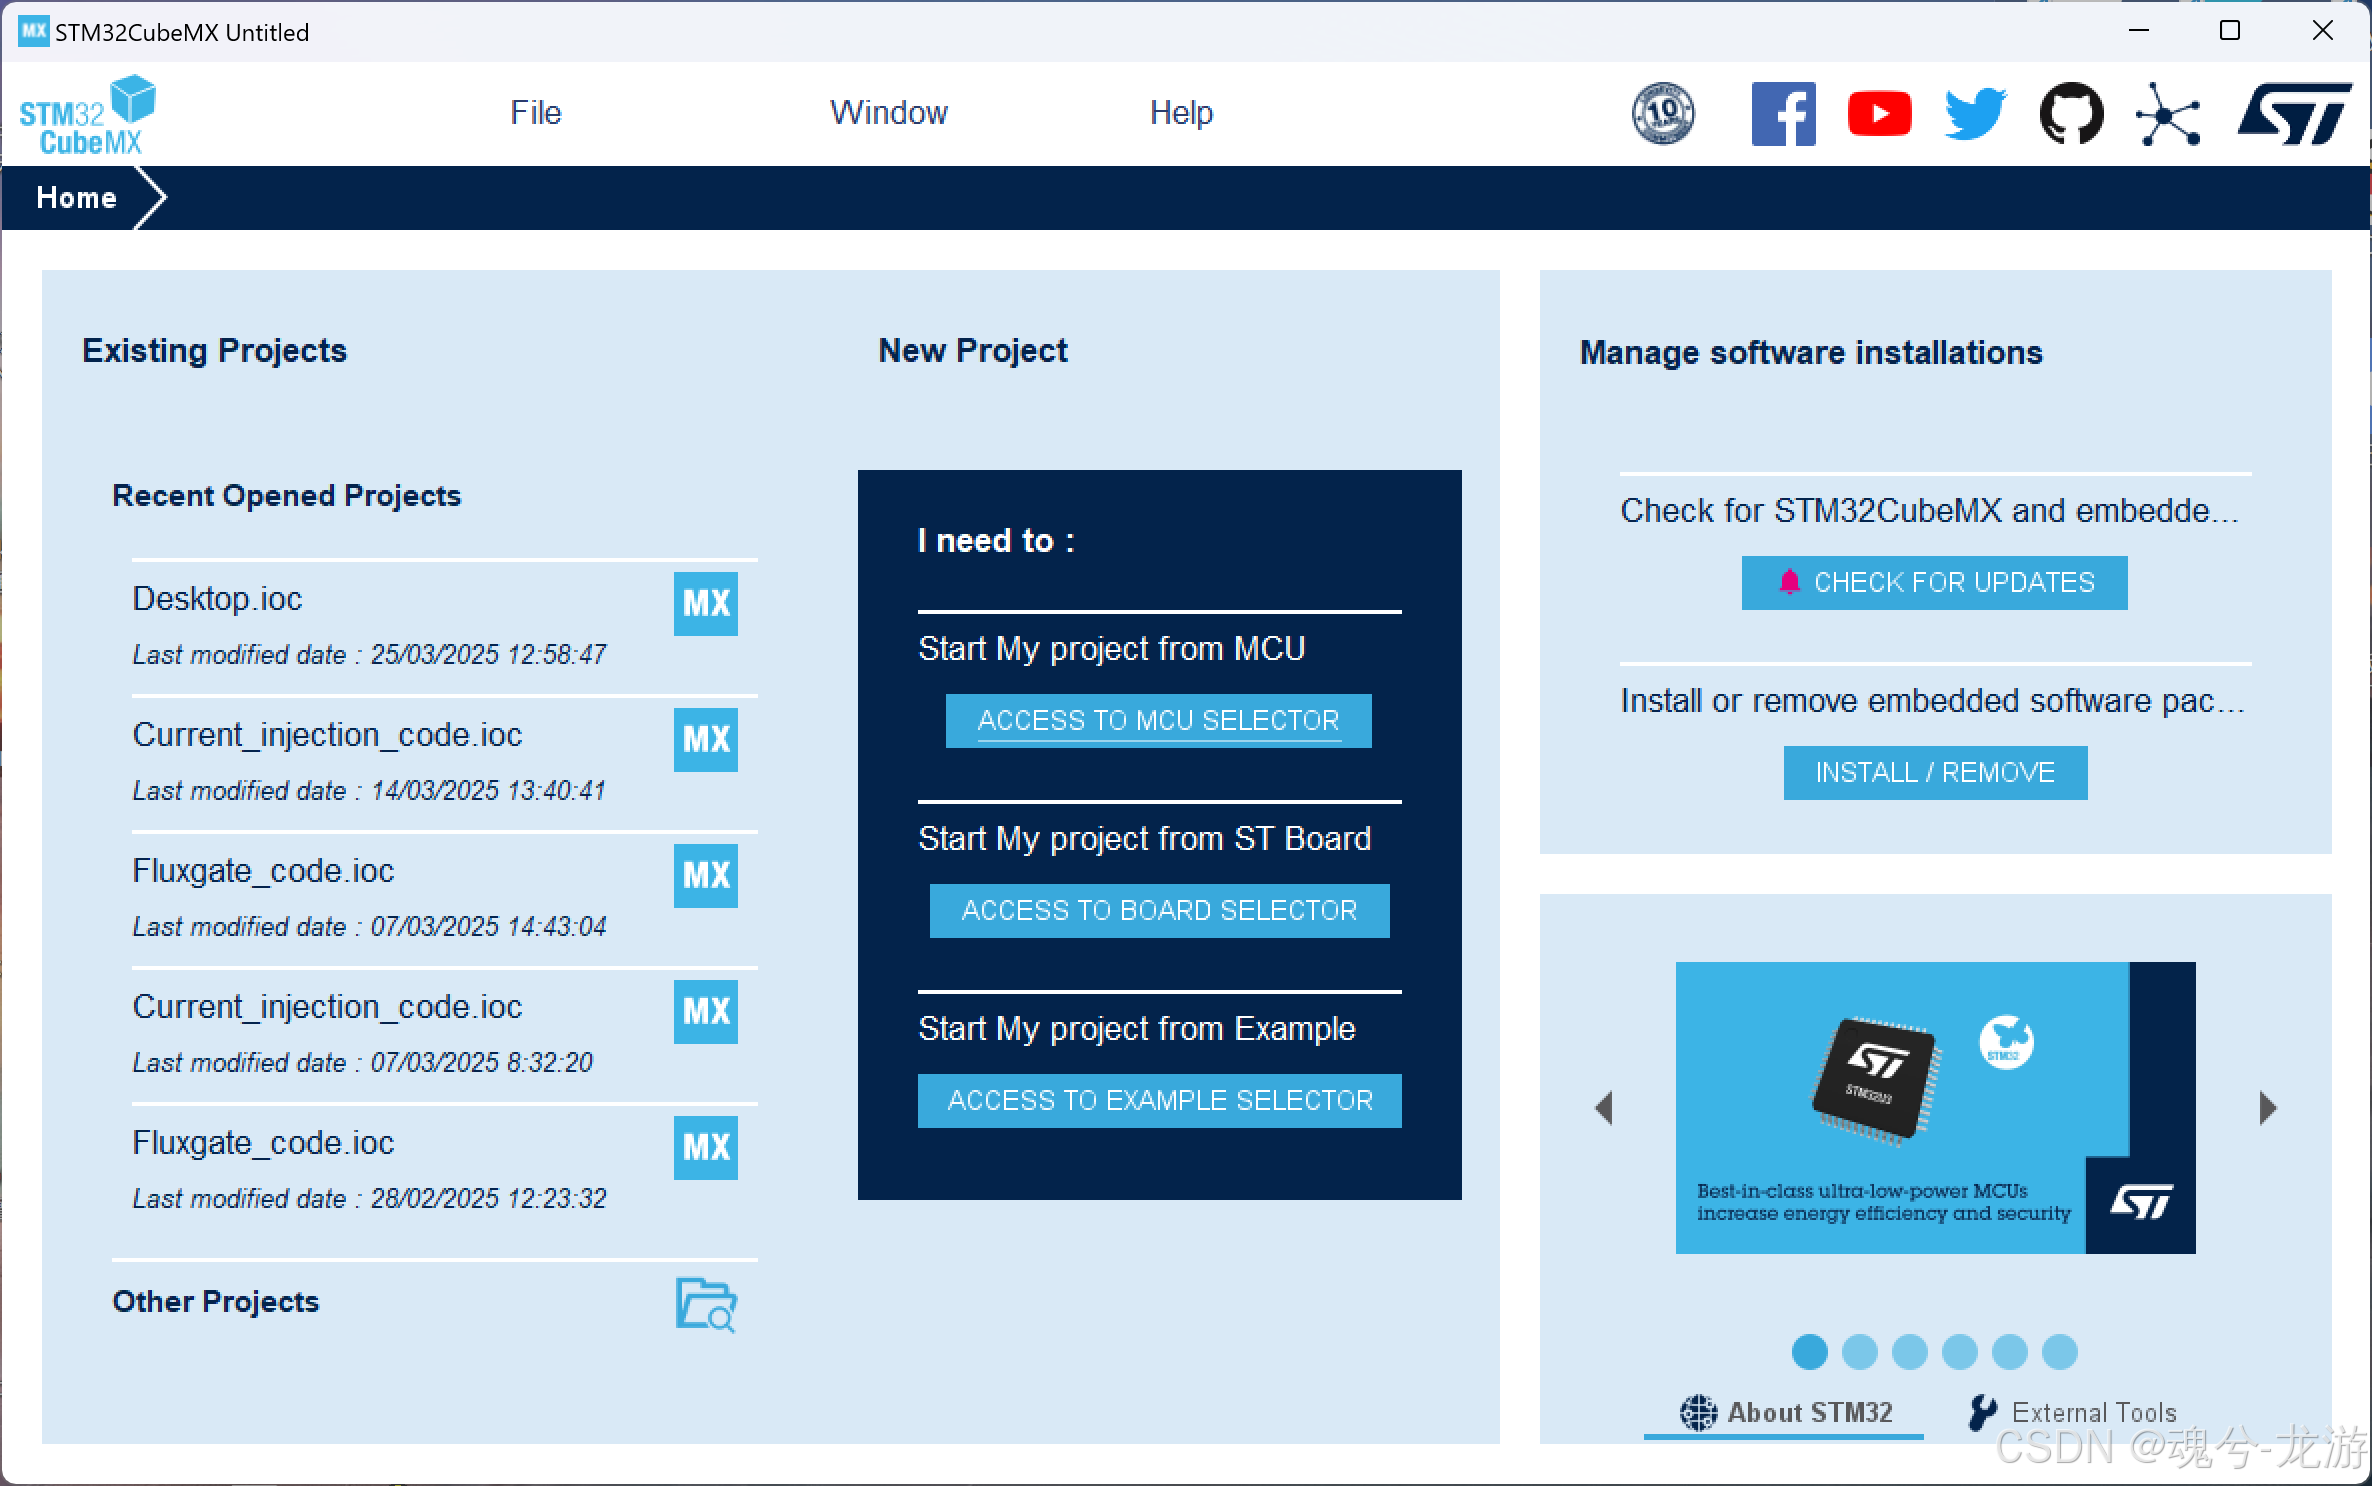Browse other projects folder icon
The width and height of the screenshot is (2372, 1486).
[x=705, y=1304]
